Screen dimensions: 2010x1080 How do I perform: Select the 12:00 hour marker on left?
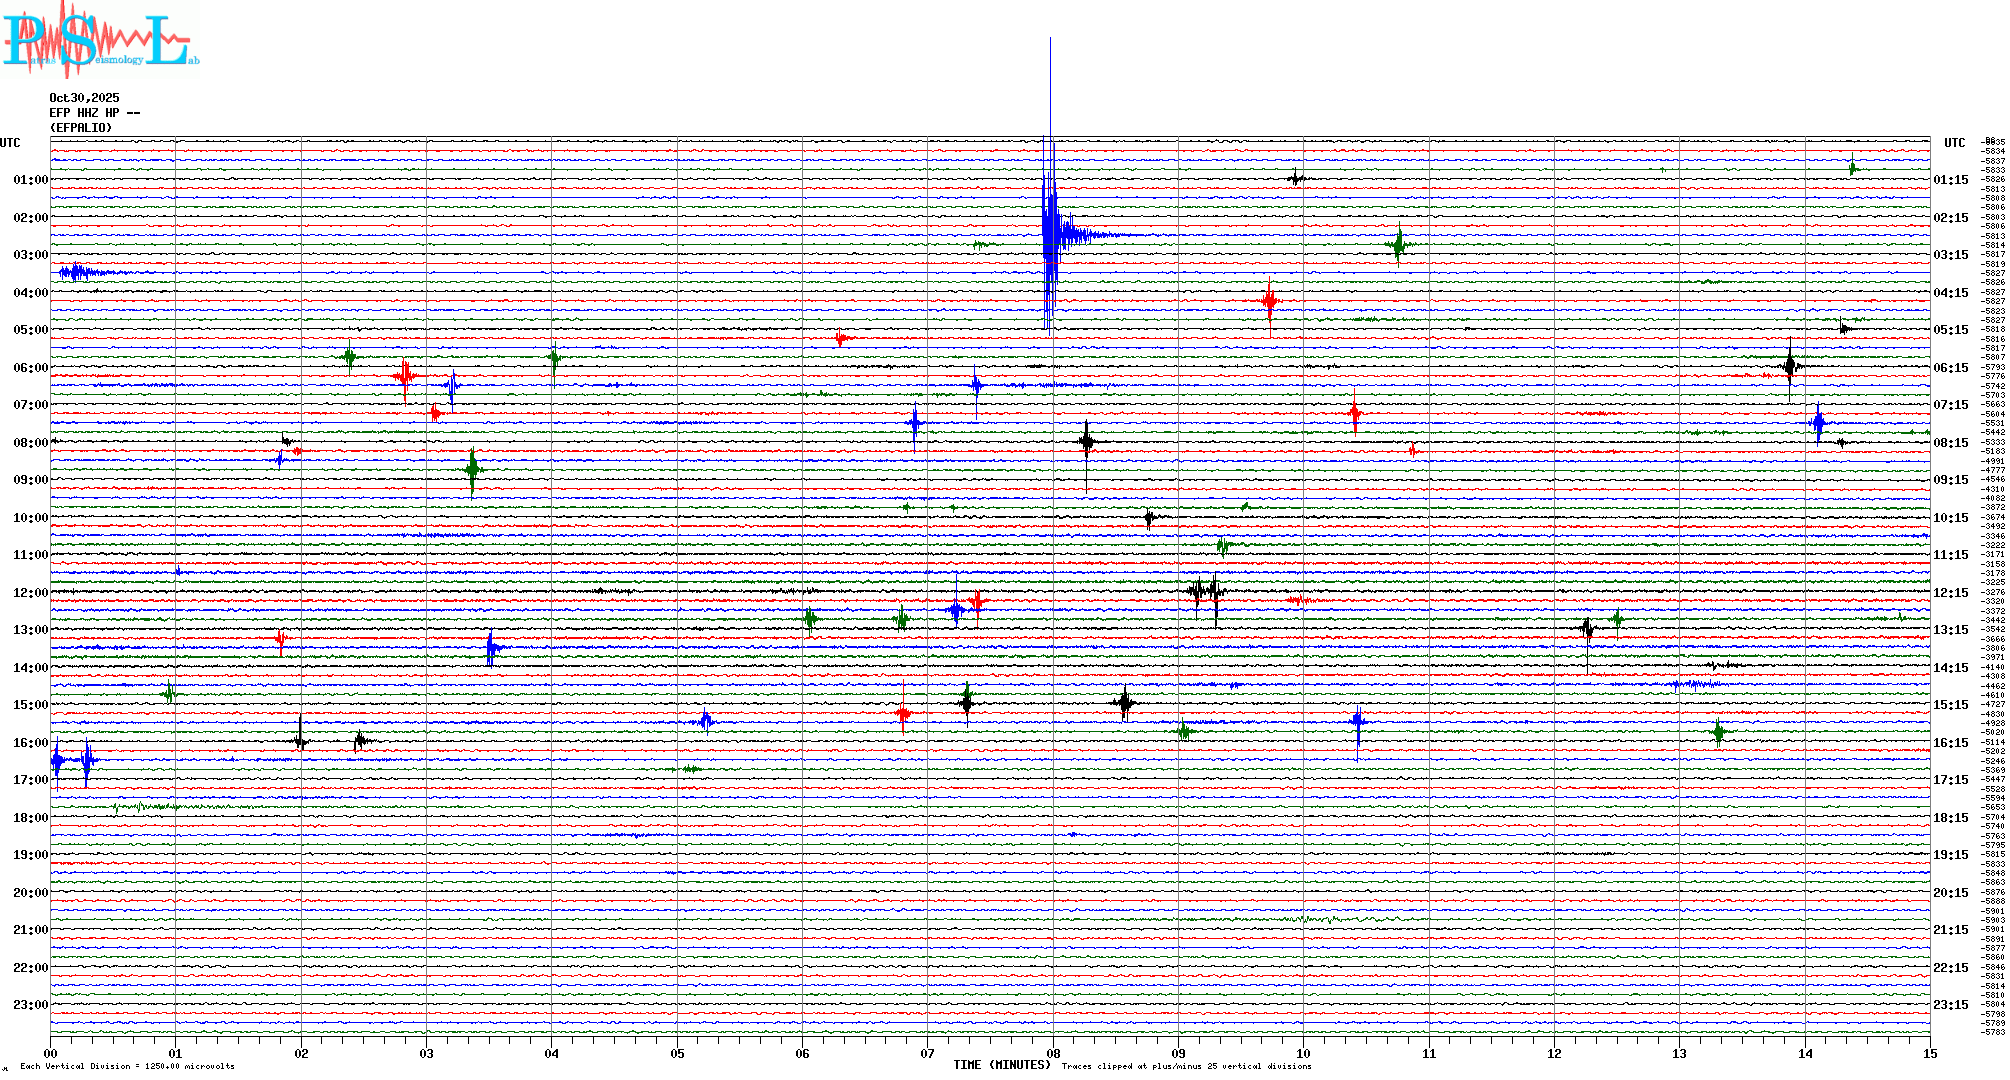point(30,593)
